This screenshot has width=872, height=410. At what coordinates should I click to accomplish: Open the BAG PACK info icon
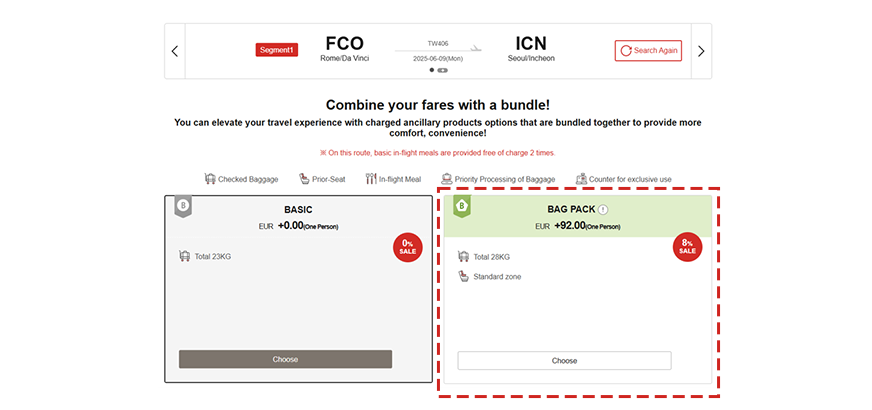pyautogui.click(x=603, y=210)
